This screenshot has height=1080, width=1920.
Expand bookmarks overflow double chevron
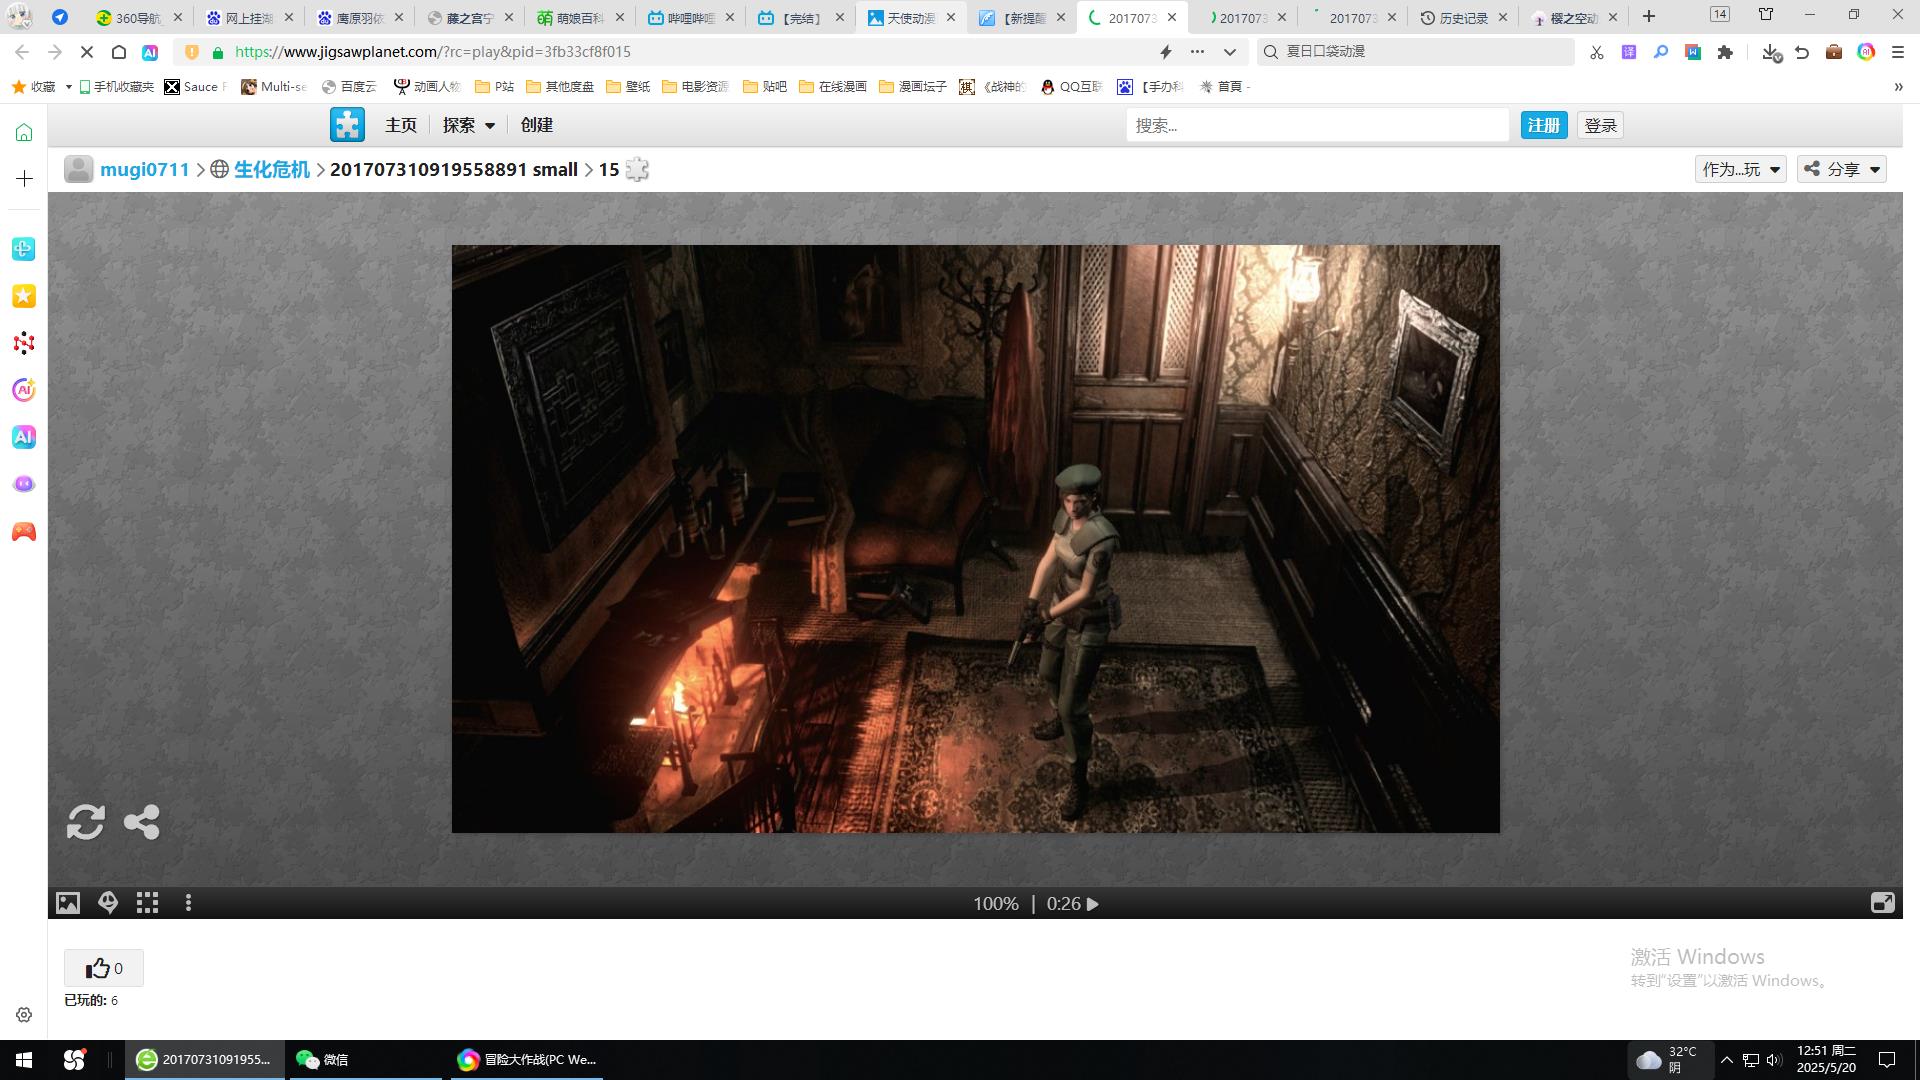(x=1898, y=87)
